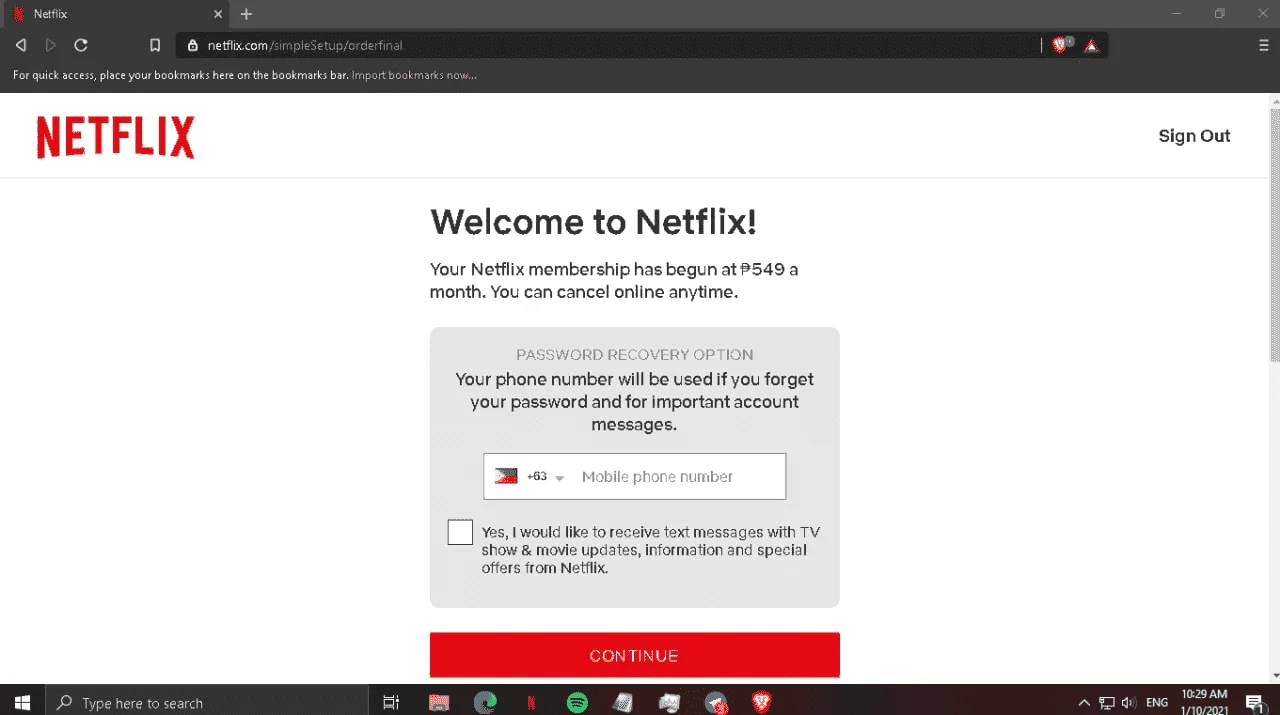Viewport: 1280px width, 715px height.
Task: Bookmark this page with the bookmark icon
Action: point(155,45)
